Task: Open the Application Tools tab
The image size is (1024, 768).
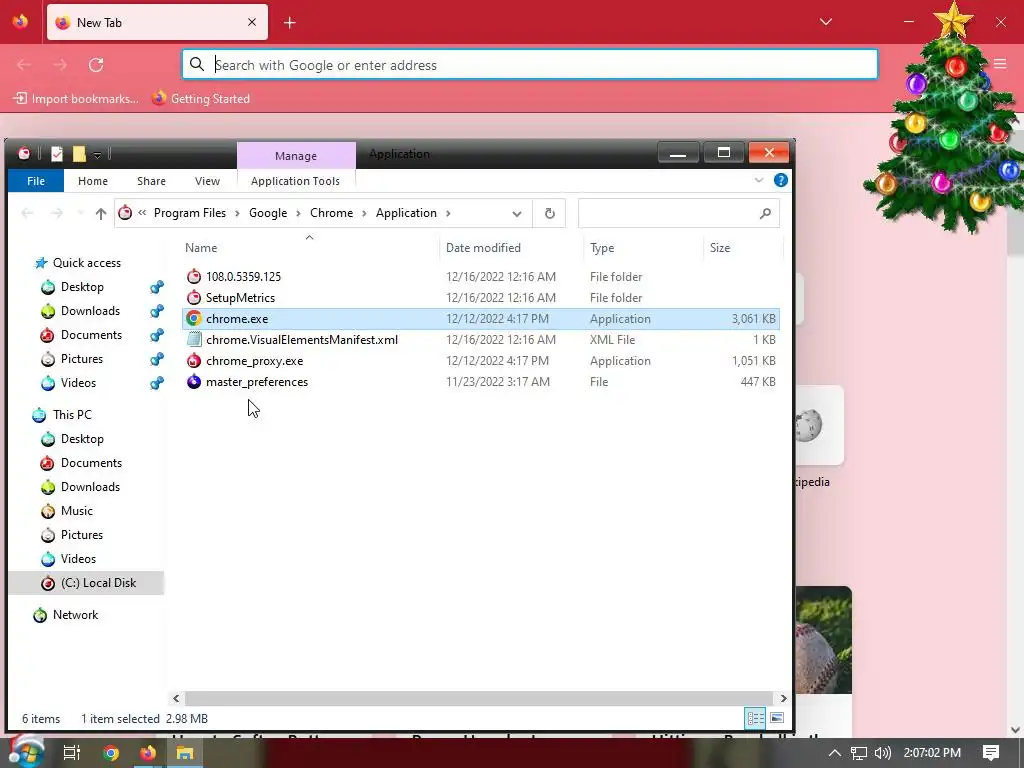Action: [x=295, y=181]
